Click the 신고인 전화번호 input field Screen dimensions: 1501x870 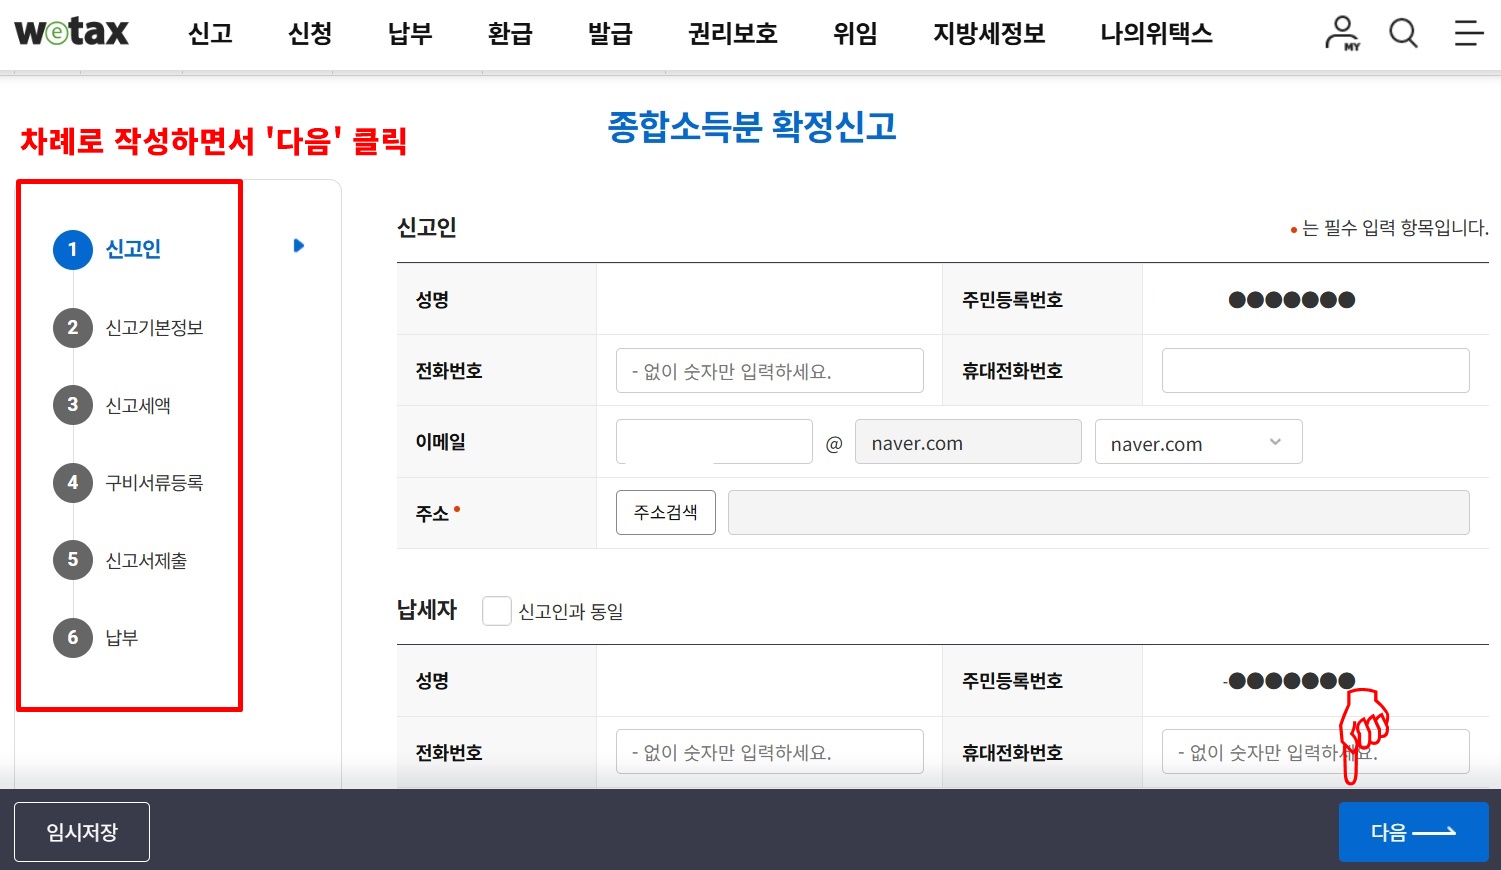click(x=769, y=370)
